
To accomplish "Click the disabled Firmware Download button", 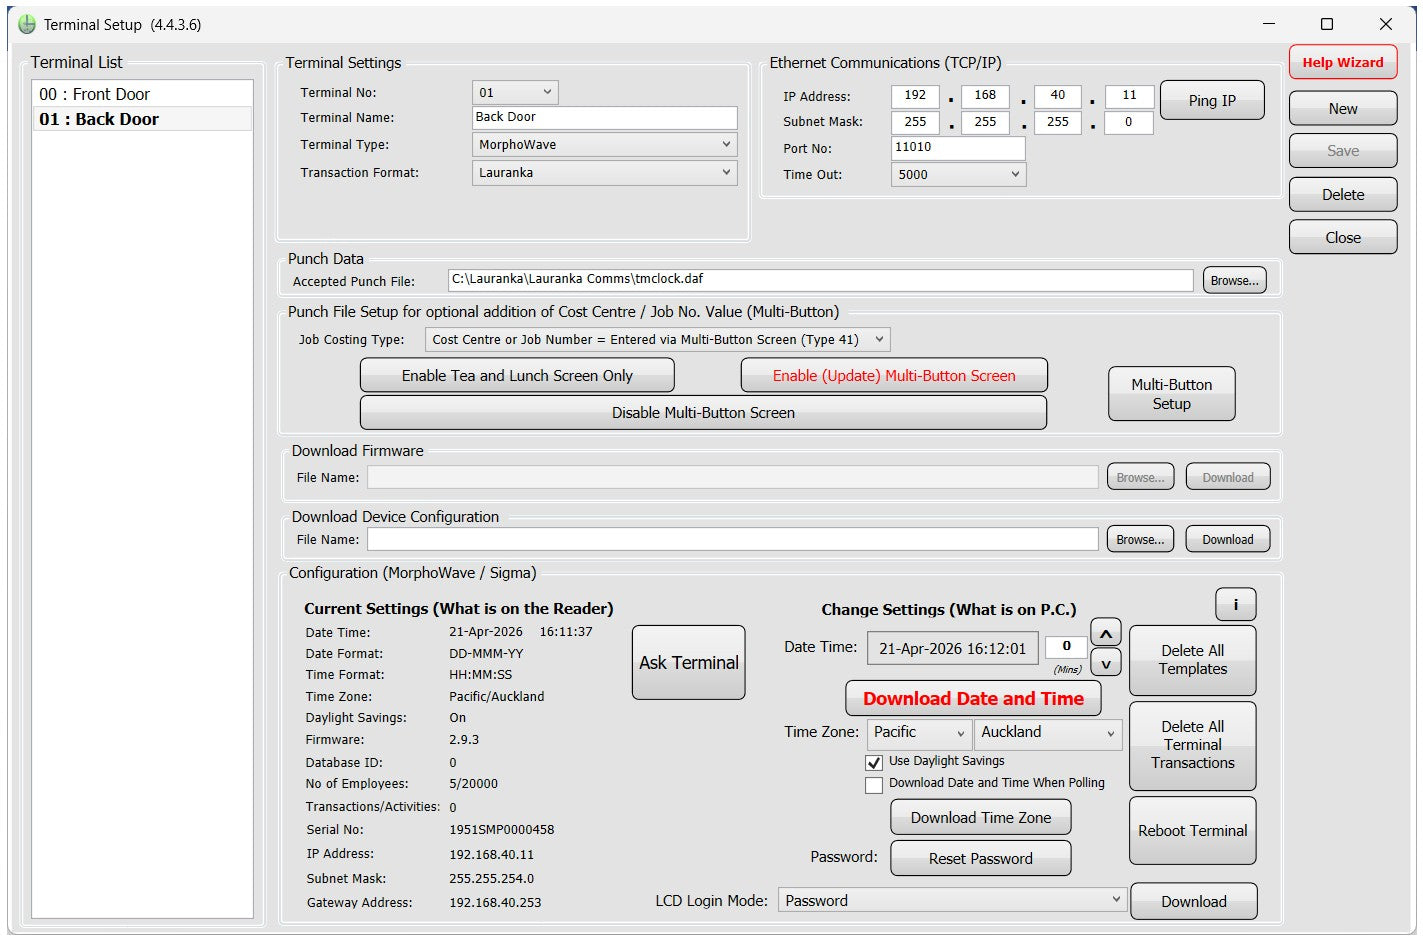I will click(x=1228, y=478).
